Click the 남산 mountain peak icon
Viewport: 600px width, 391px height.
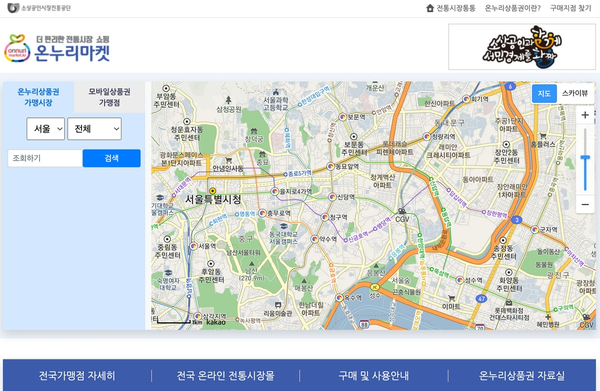click(251, 264)
